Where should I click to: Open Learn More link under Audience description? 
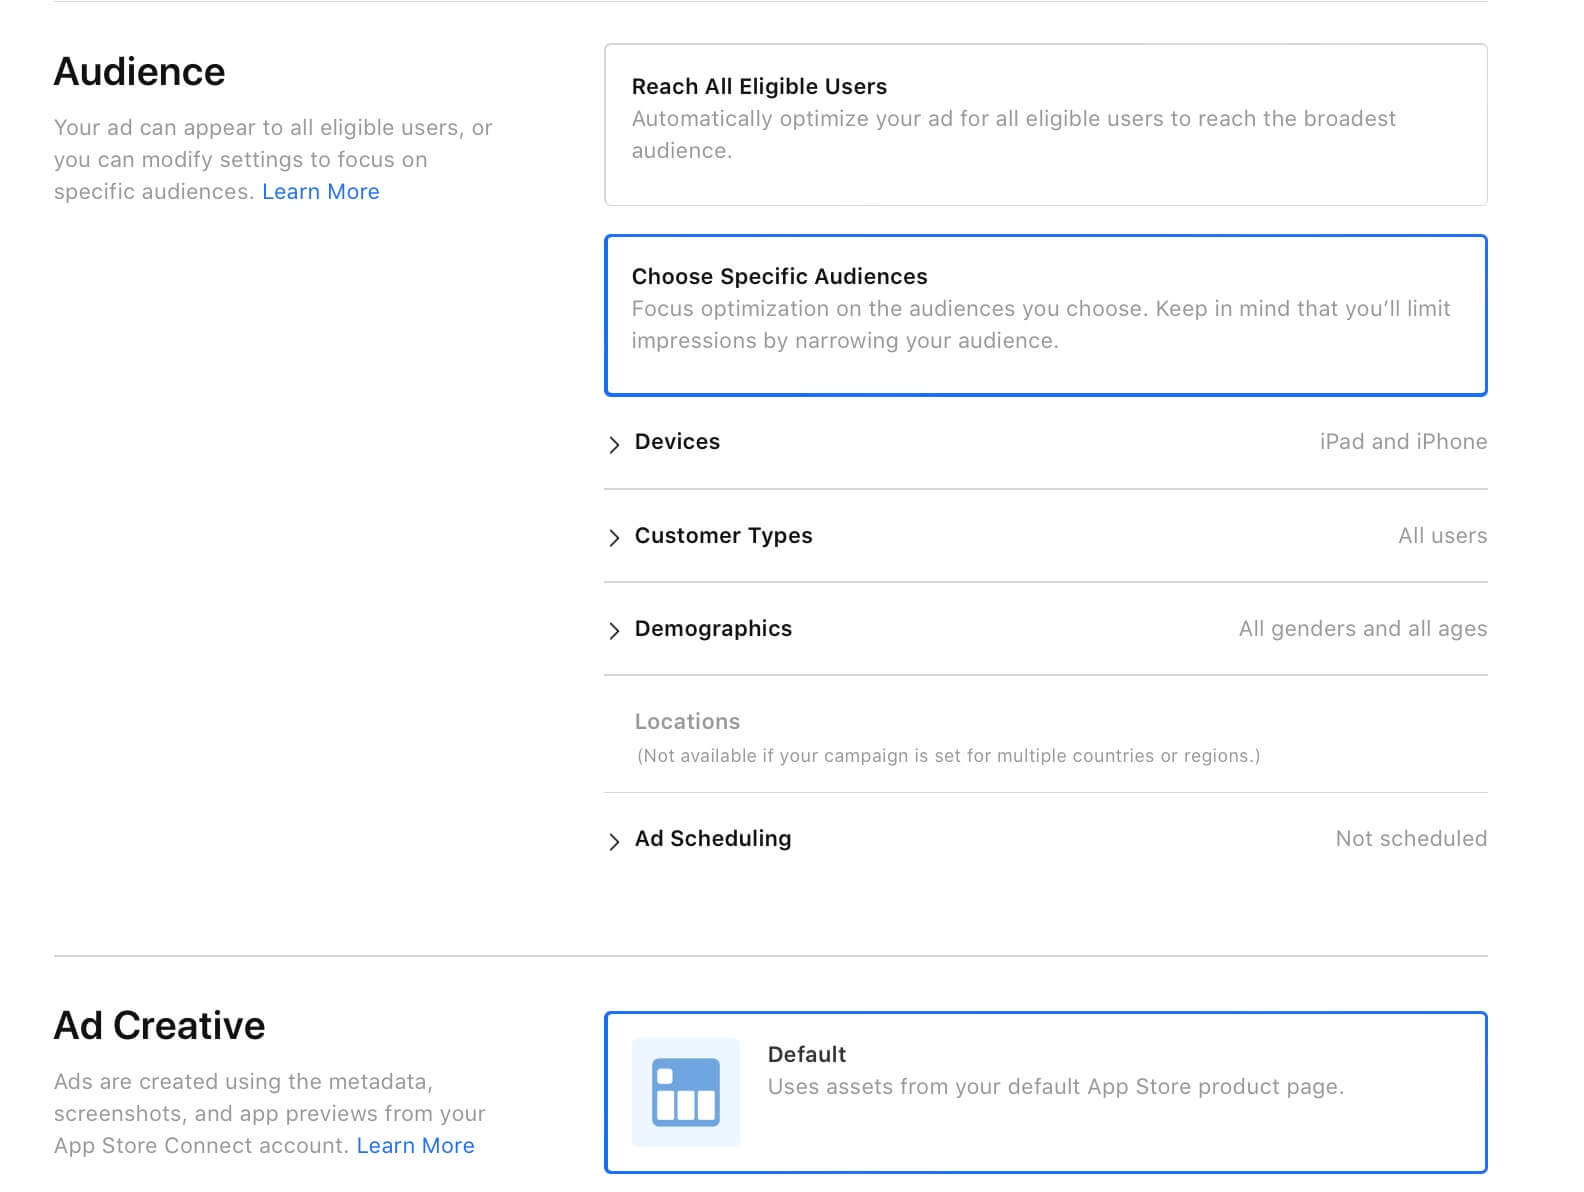pos(320,192)
